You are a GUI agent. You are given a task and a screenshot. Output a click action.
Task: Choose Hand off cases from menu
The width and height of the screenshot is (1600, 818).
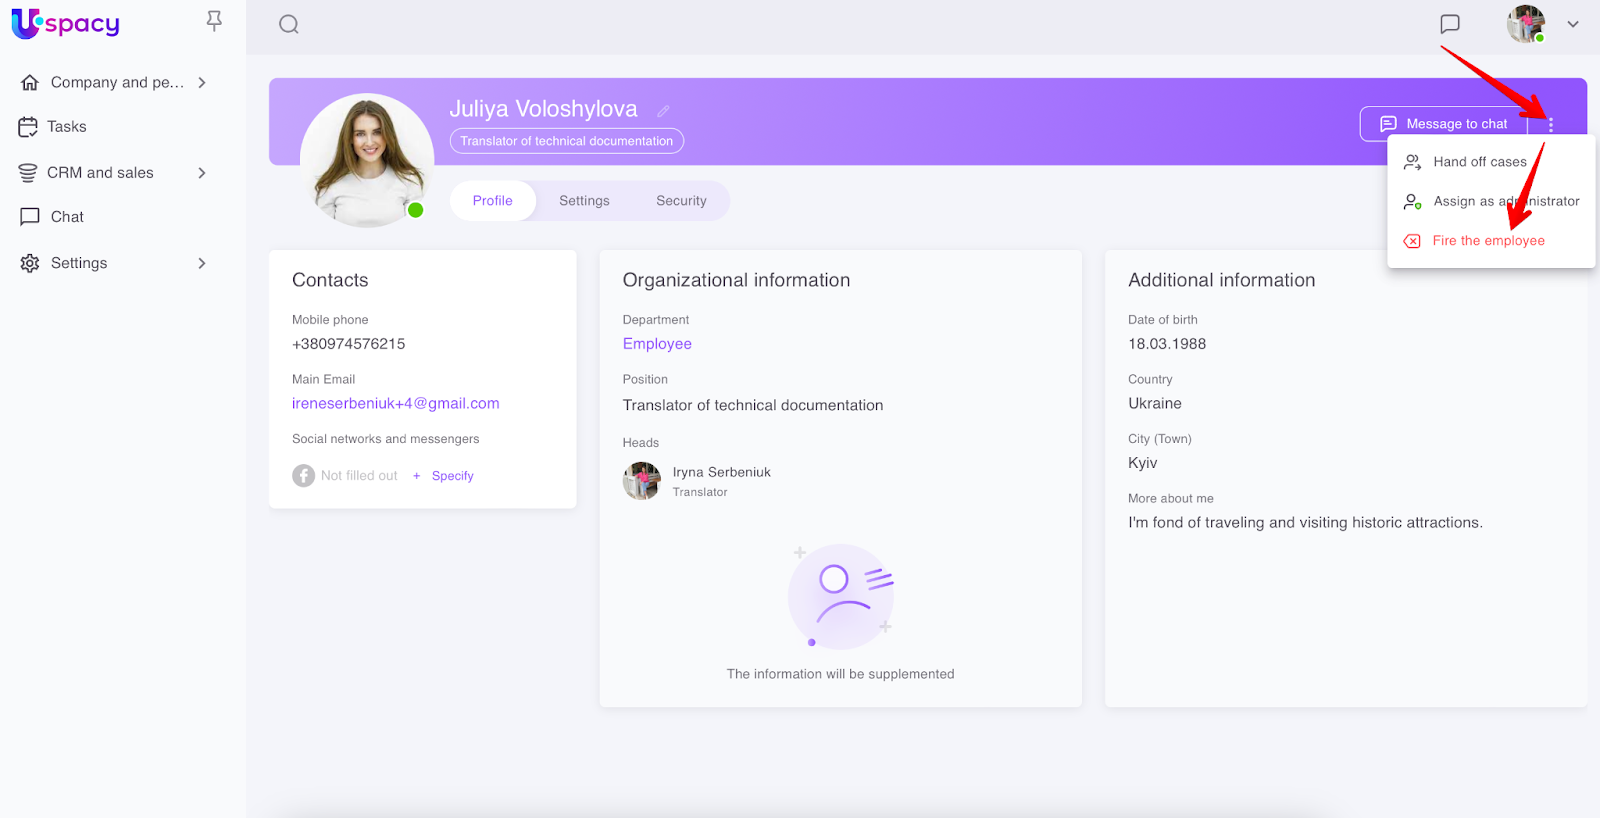tap(1479, 162)
